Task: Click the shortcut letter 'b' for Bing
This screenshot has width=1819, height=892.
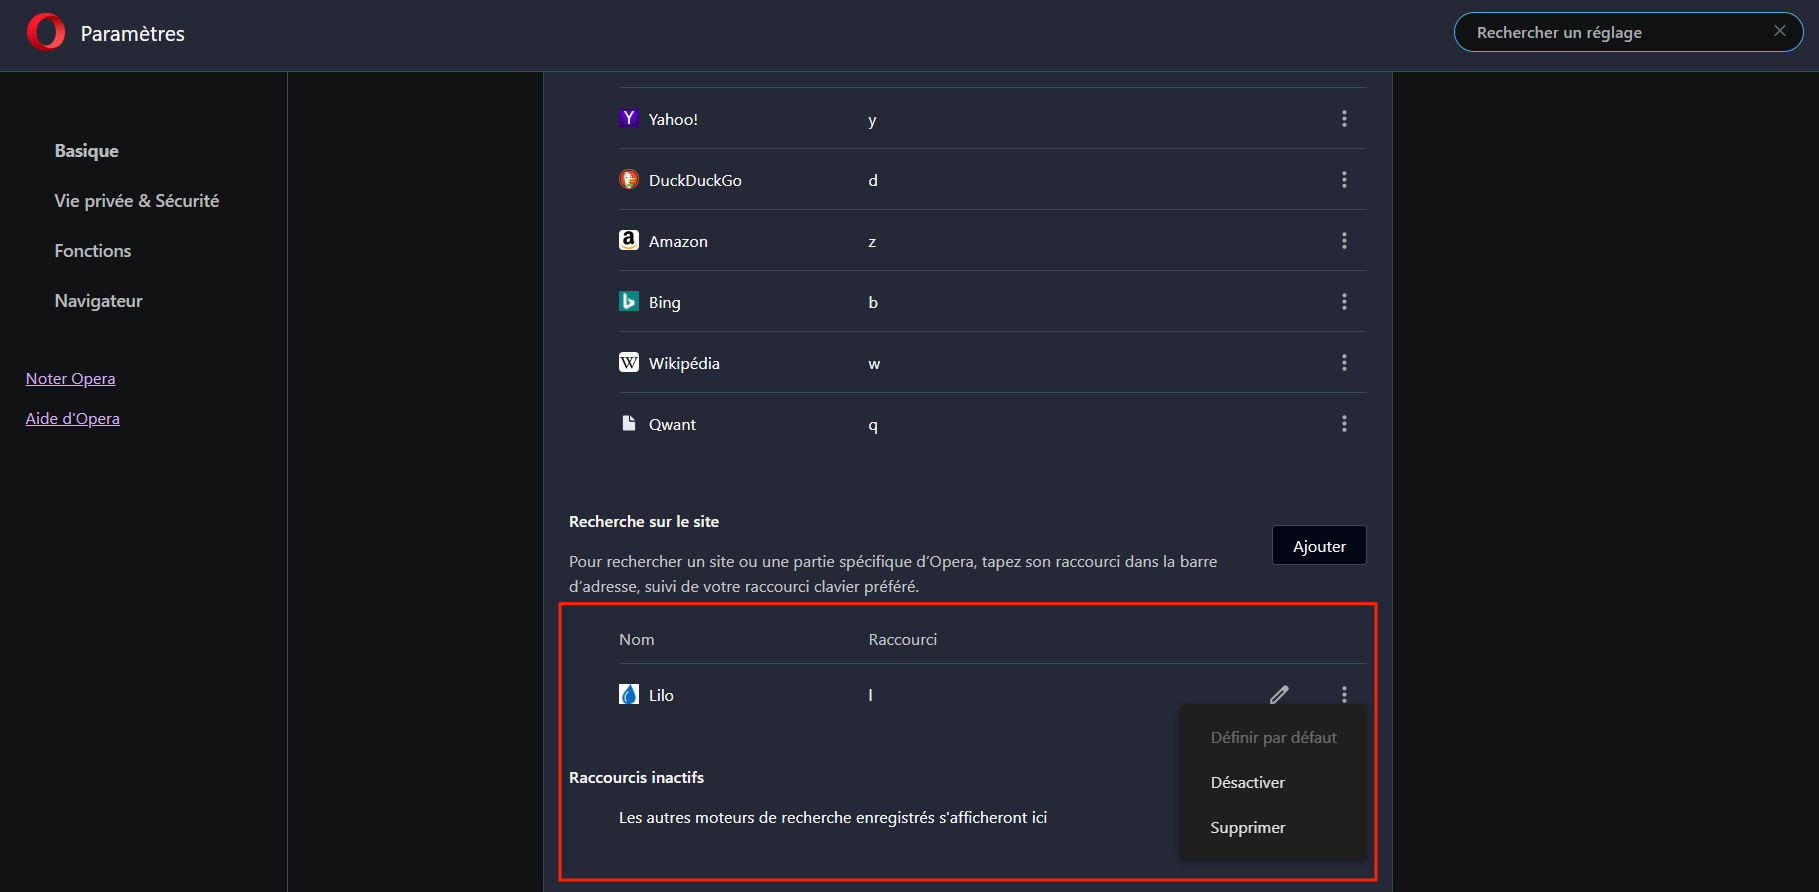Action: 873,302
